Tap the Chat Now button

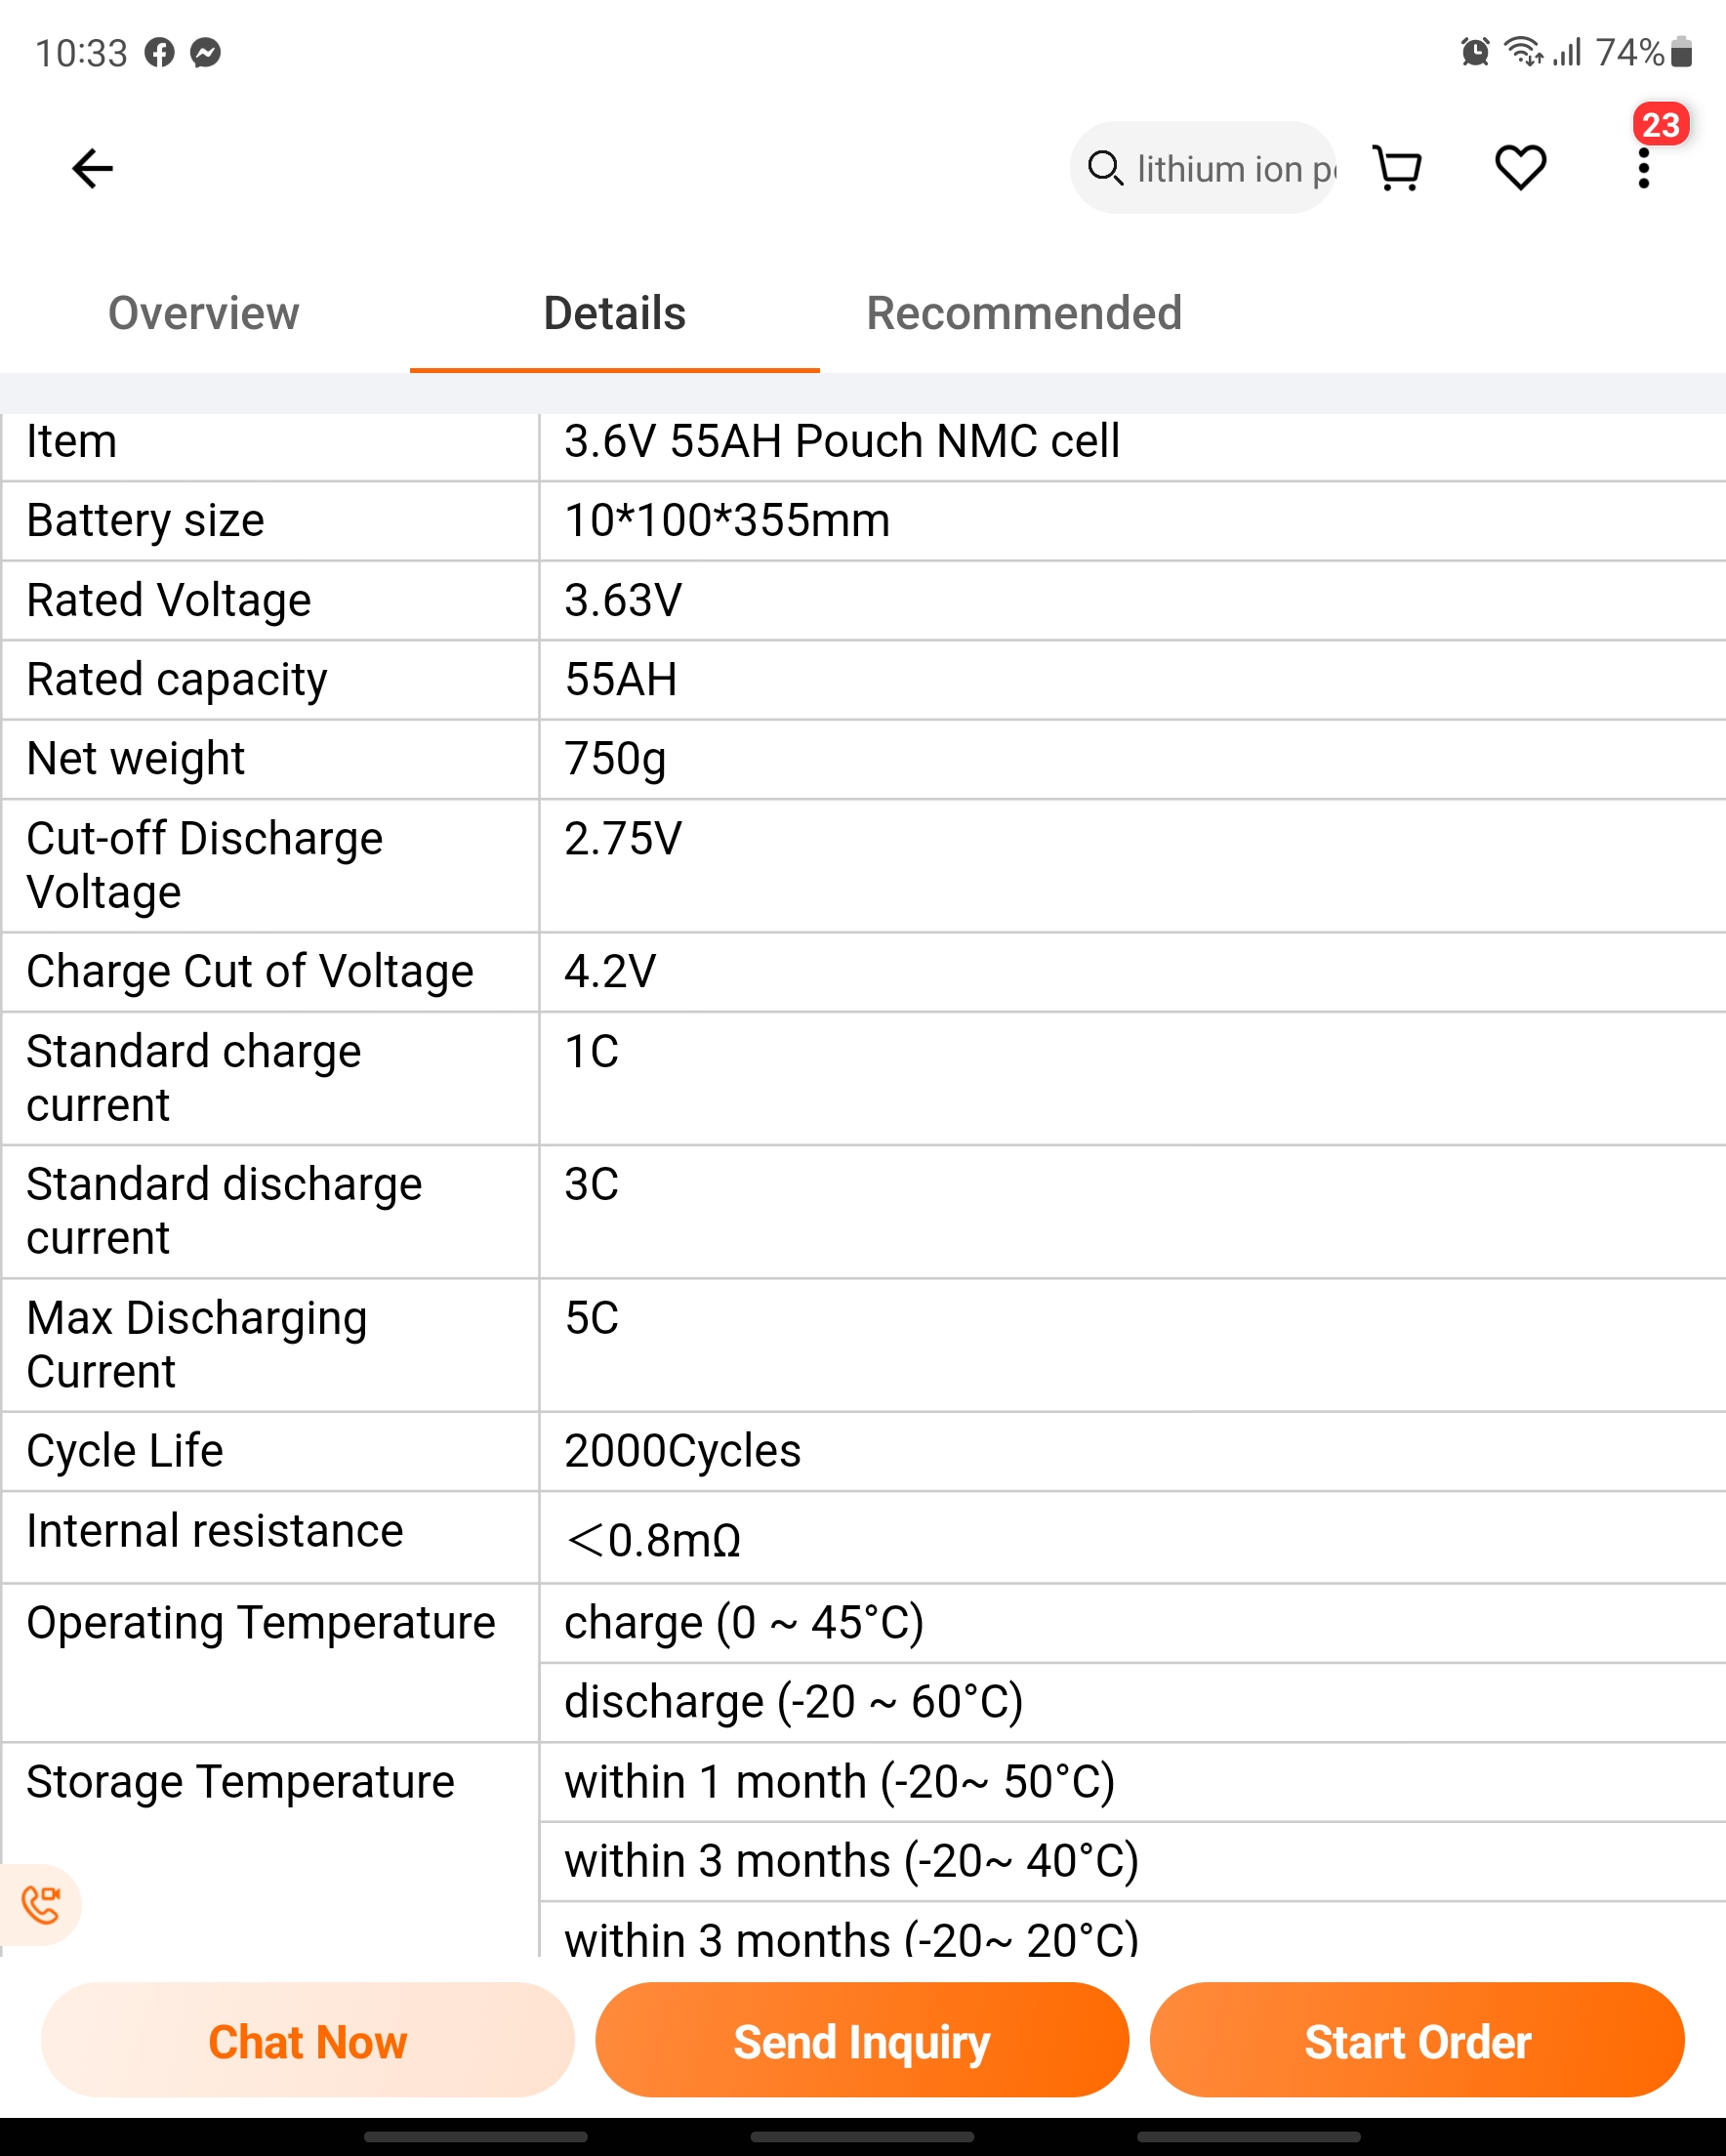[308, 2041]
